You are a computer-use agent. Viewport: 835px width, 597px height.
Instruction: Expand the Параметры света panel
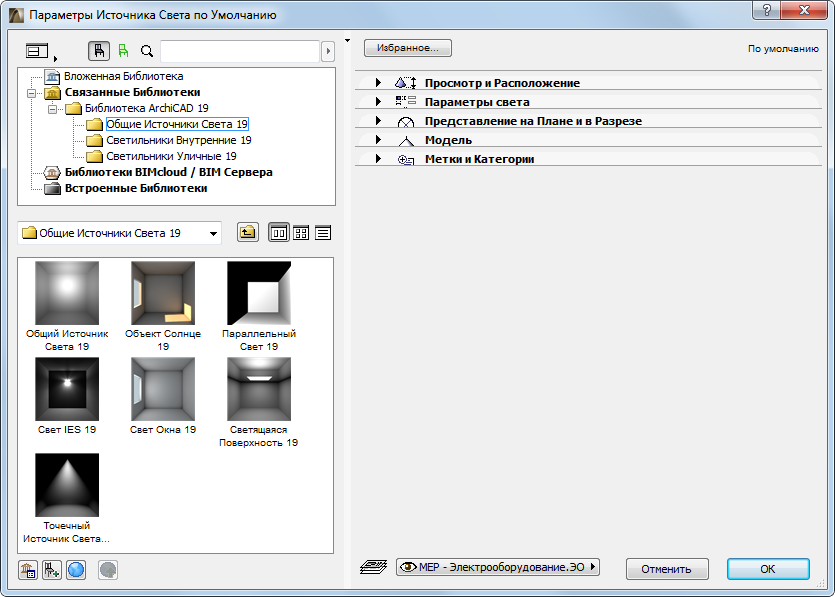[x=378, y=101]
